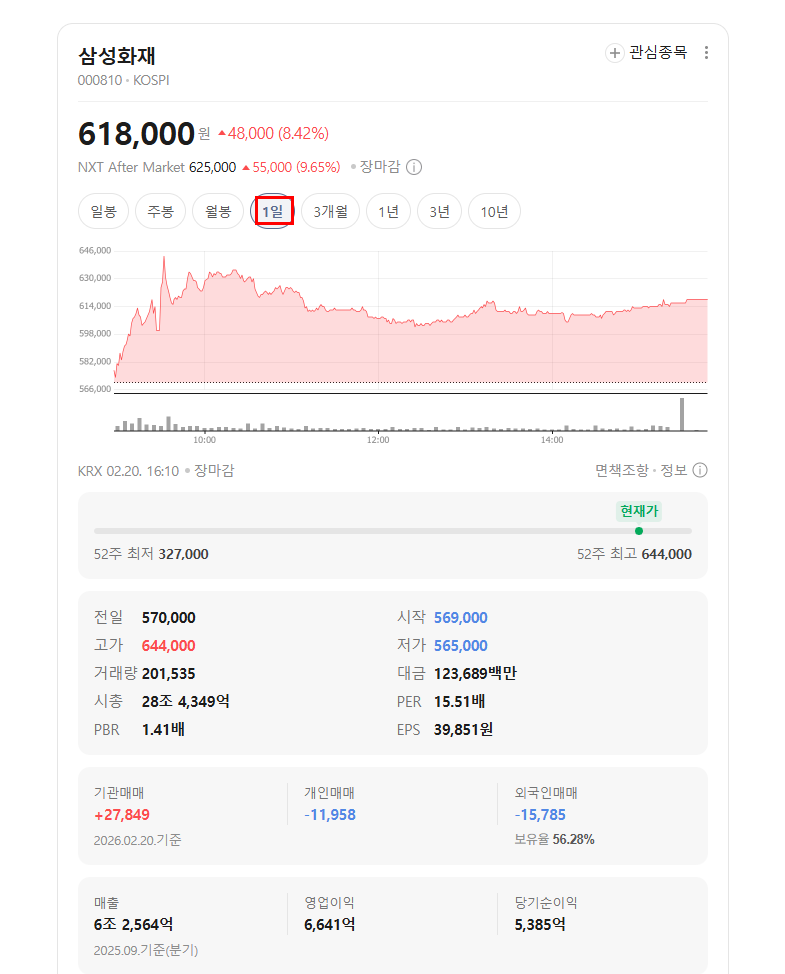Click 보유율 56.28% text
The width and height of the screenshot is (785, 974).
tap(554, 839)
